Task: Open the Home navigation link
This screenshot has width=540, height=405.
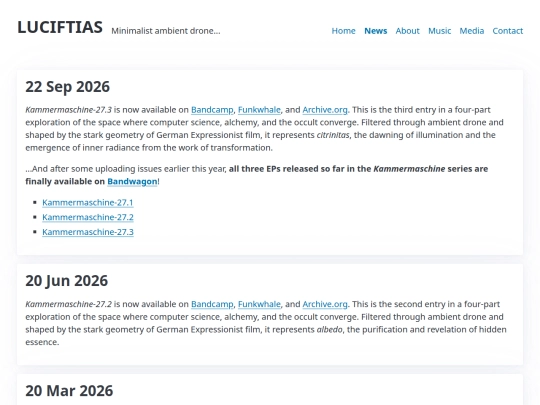Action: [x=343, y=31]
